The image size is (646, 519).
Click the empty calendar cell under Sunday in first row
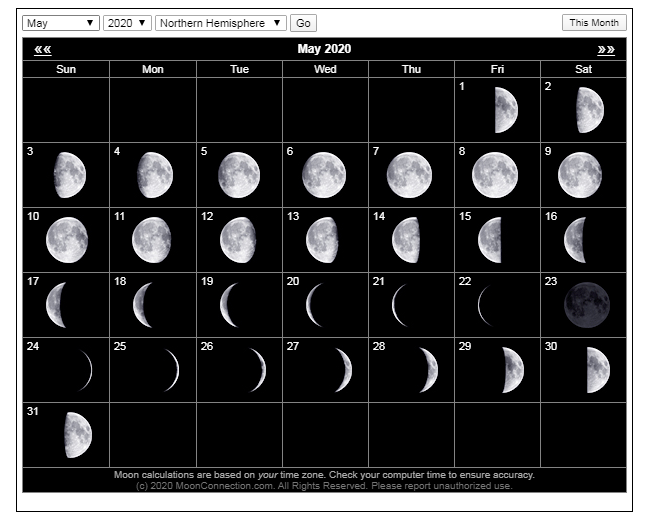tap(66, 110)
